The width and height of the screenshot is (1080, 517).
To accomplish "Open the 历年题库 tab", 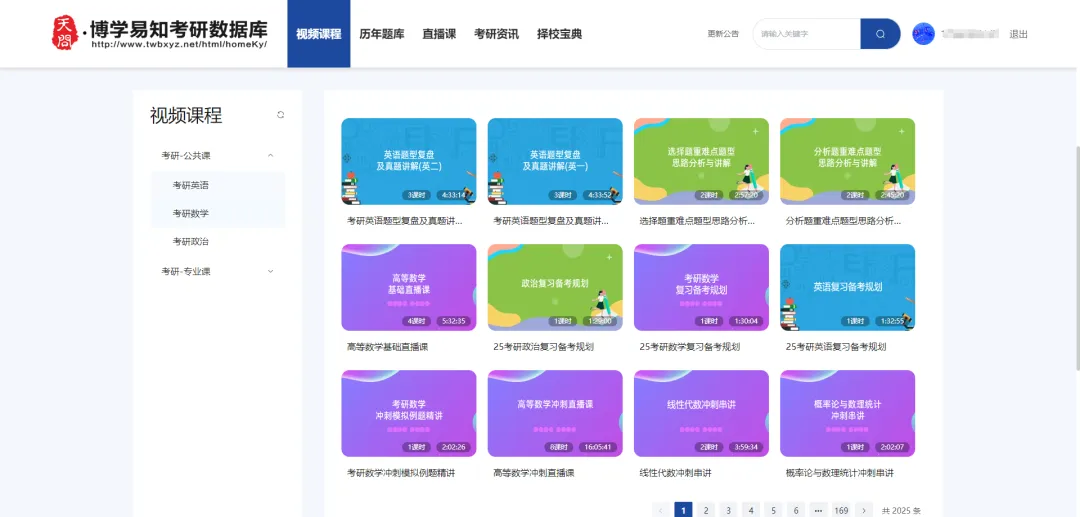I will pyautogui.click(x=382, y=34).
